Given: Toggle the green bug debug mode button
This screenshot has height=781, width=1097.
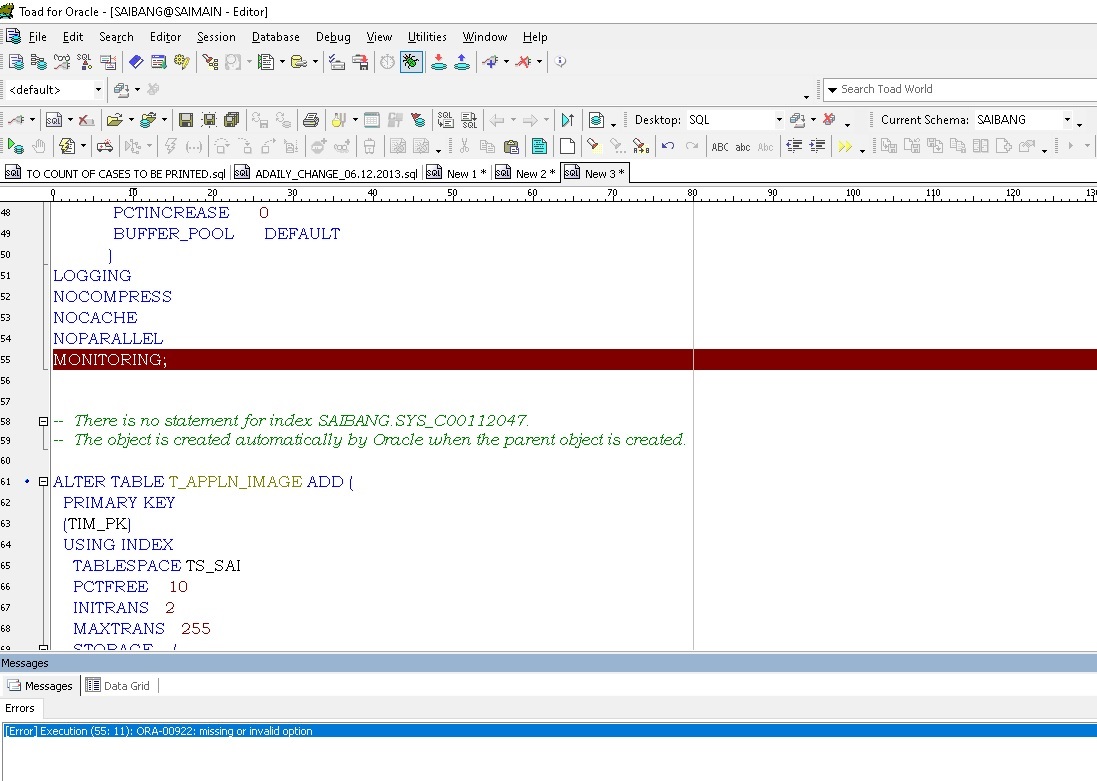Looking at the screenshot, I should 410,62.
